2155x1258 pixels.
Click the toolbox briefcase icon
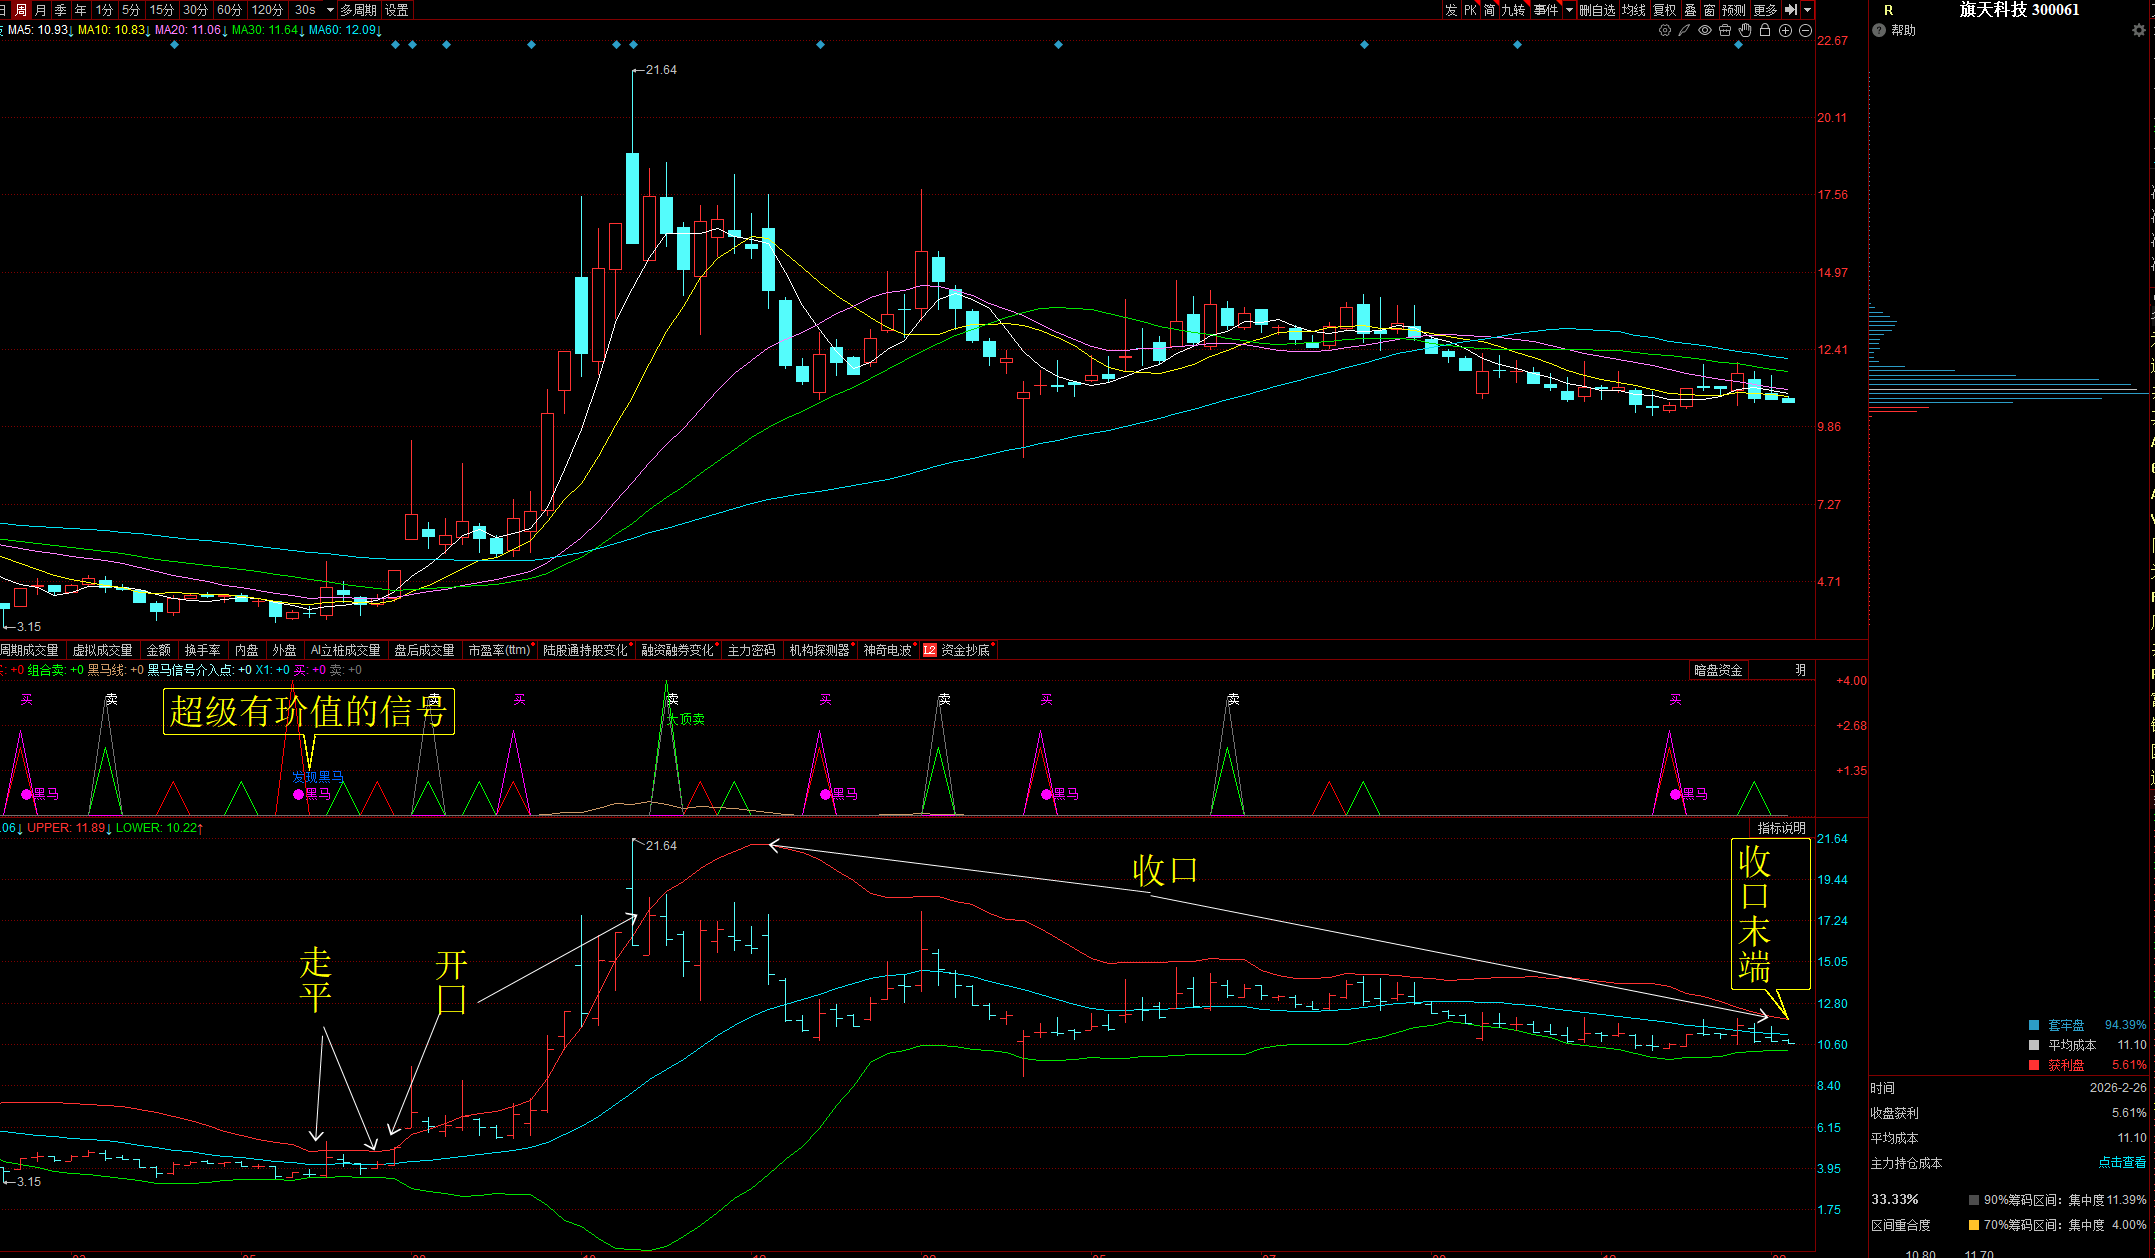pos(1725,30)
